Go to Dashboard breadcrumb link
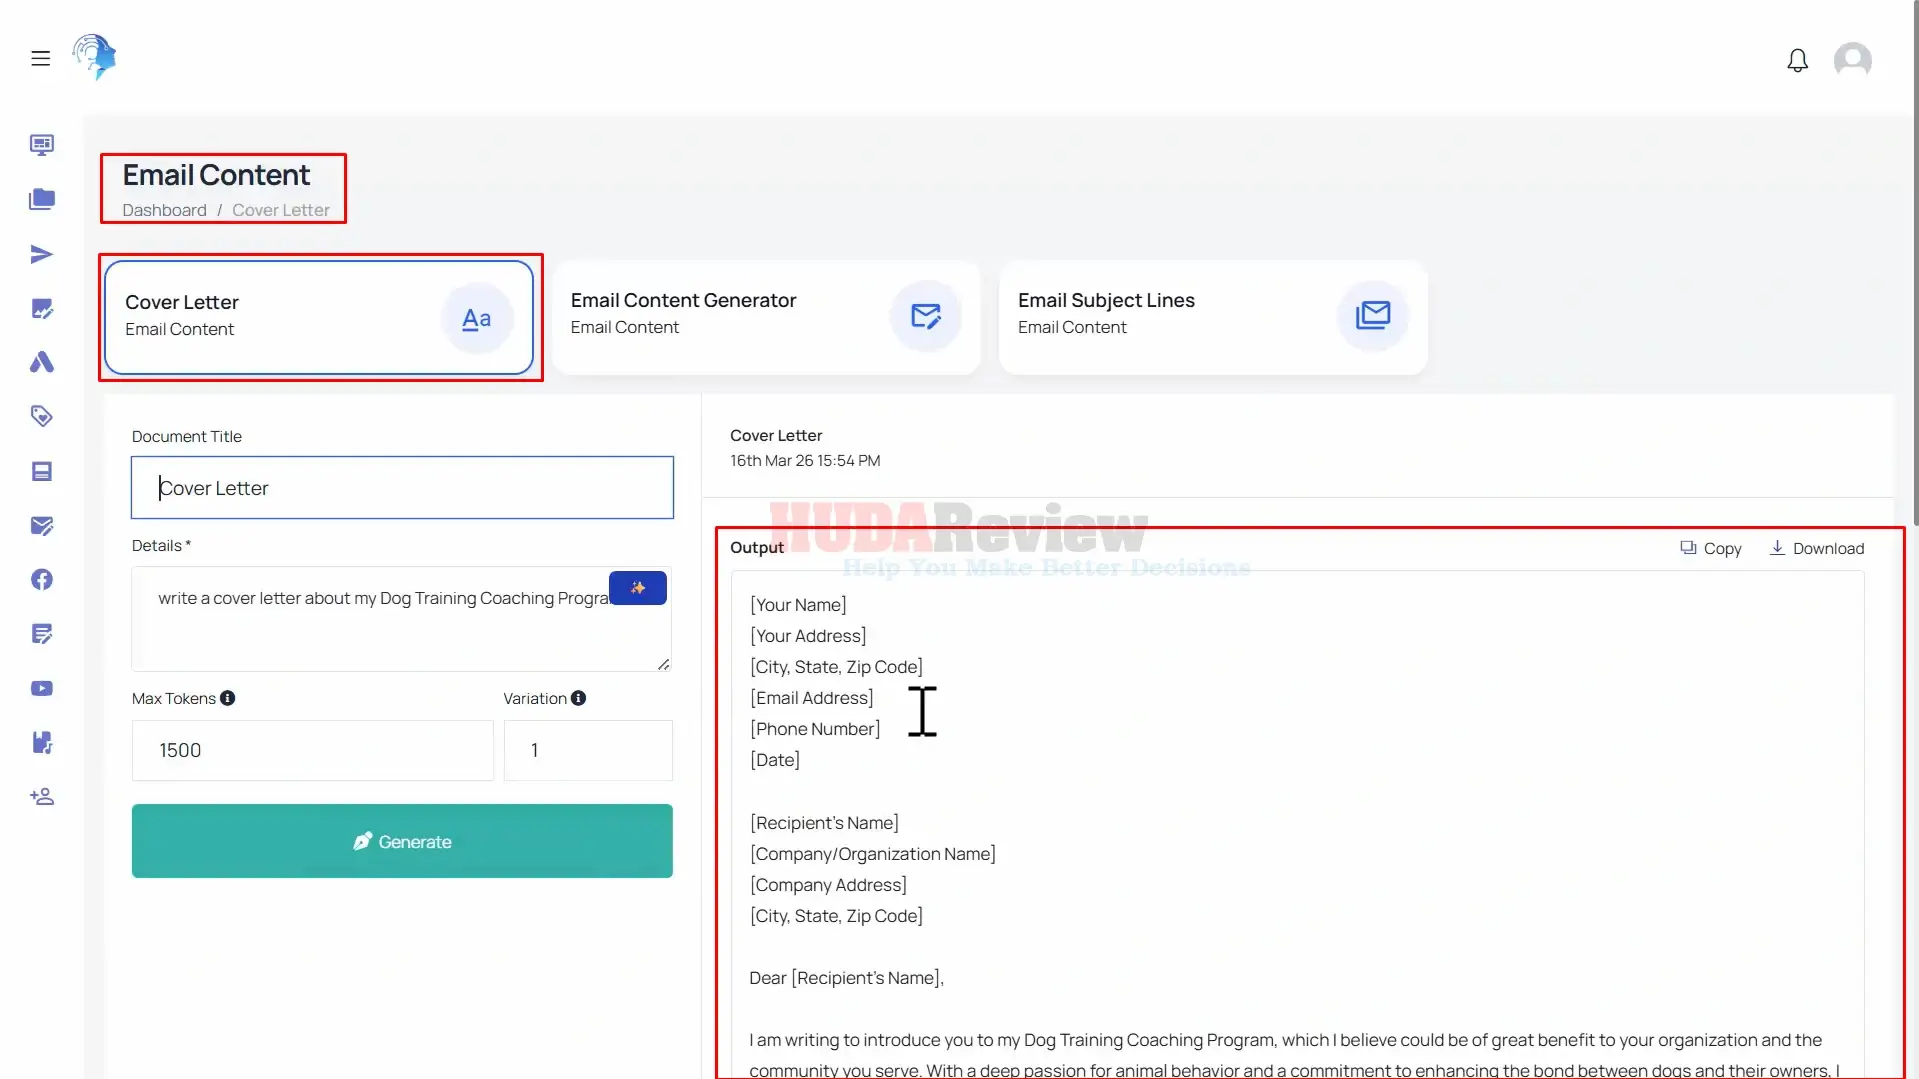 pyautogui.click(x=164, y=210)
